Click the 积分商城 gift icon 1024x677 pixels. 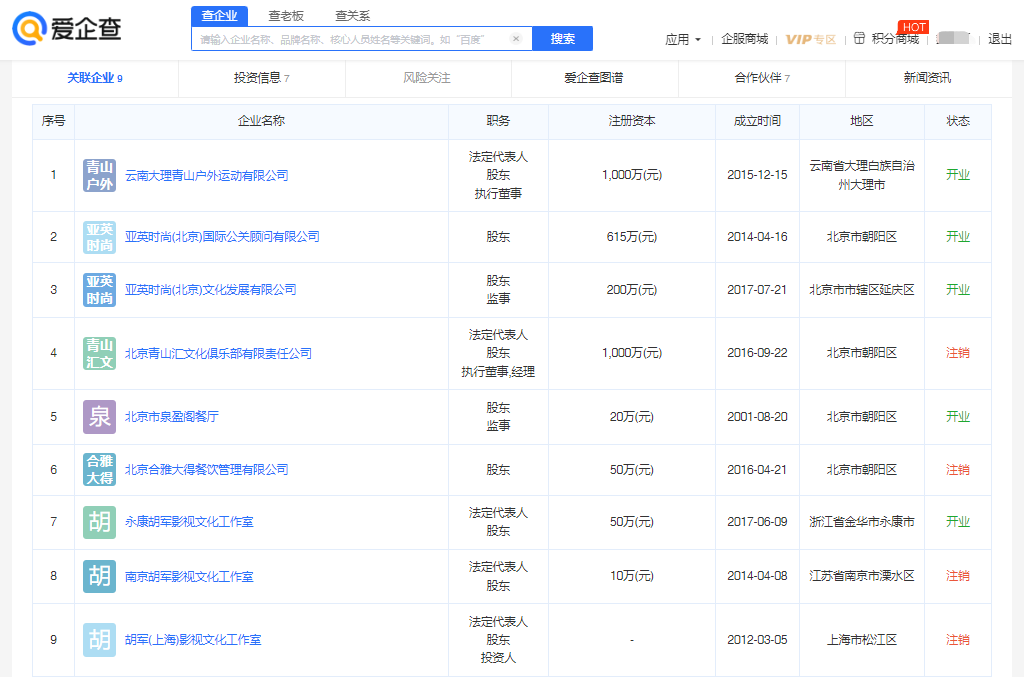[x=859, y=39]
